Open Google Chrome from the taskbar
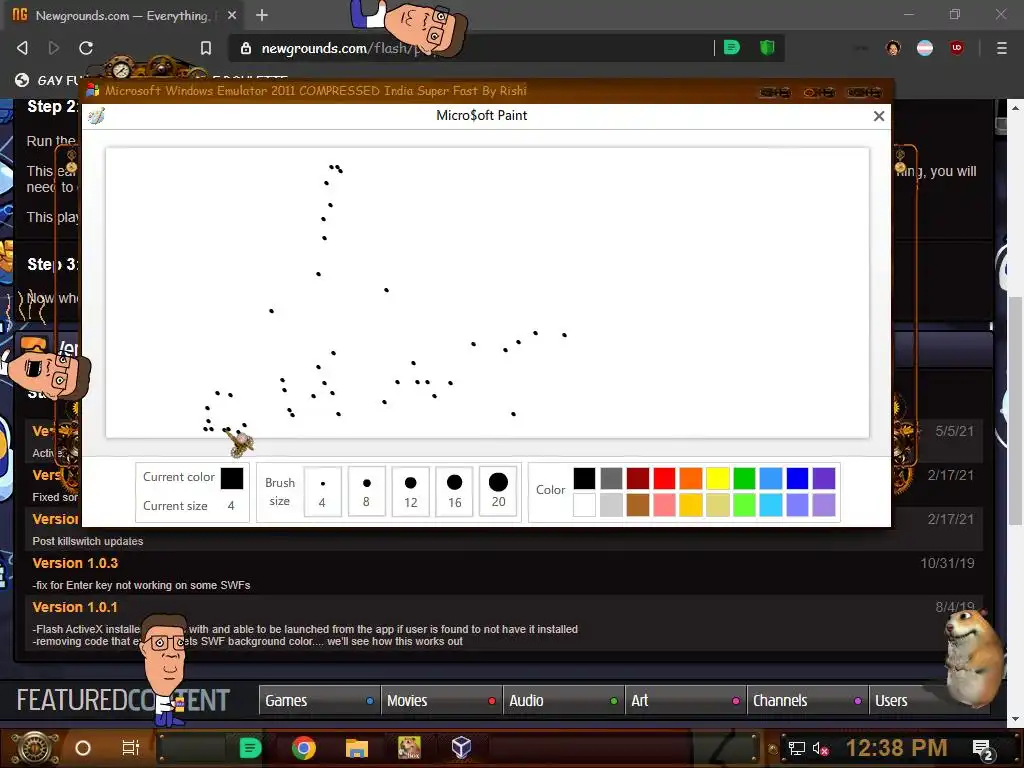This screenshot has width=1024, height=768. point(304,748)
